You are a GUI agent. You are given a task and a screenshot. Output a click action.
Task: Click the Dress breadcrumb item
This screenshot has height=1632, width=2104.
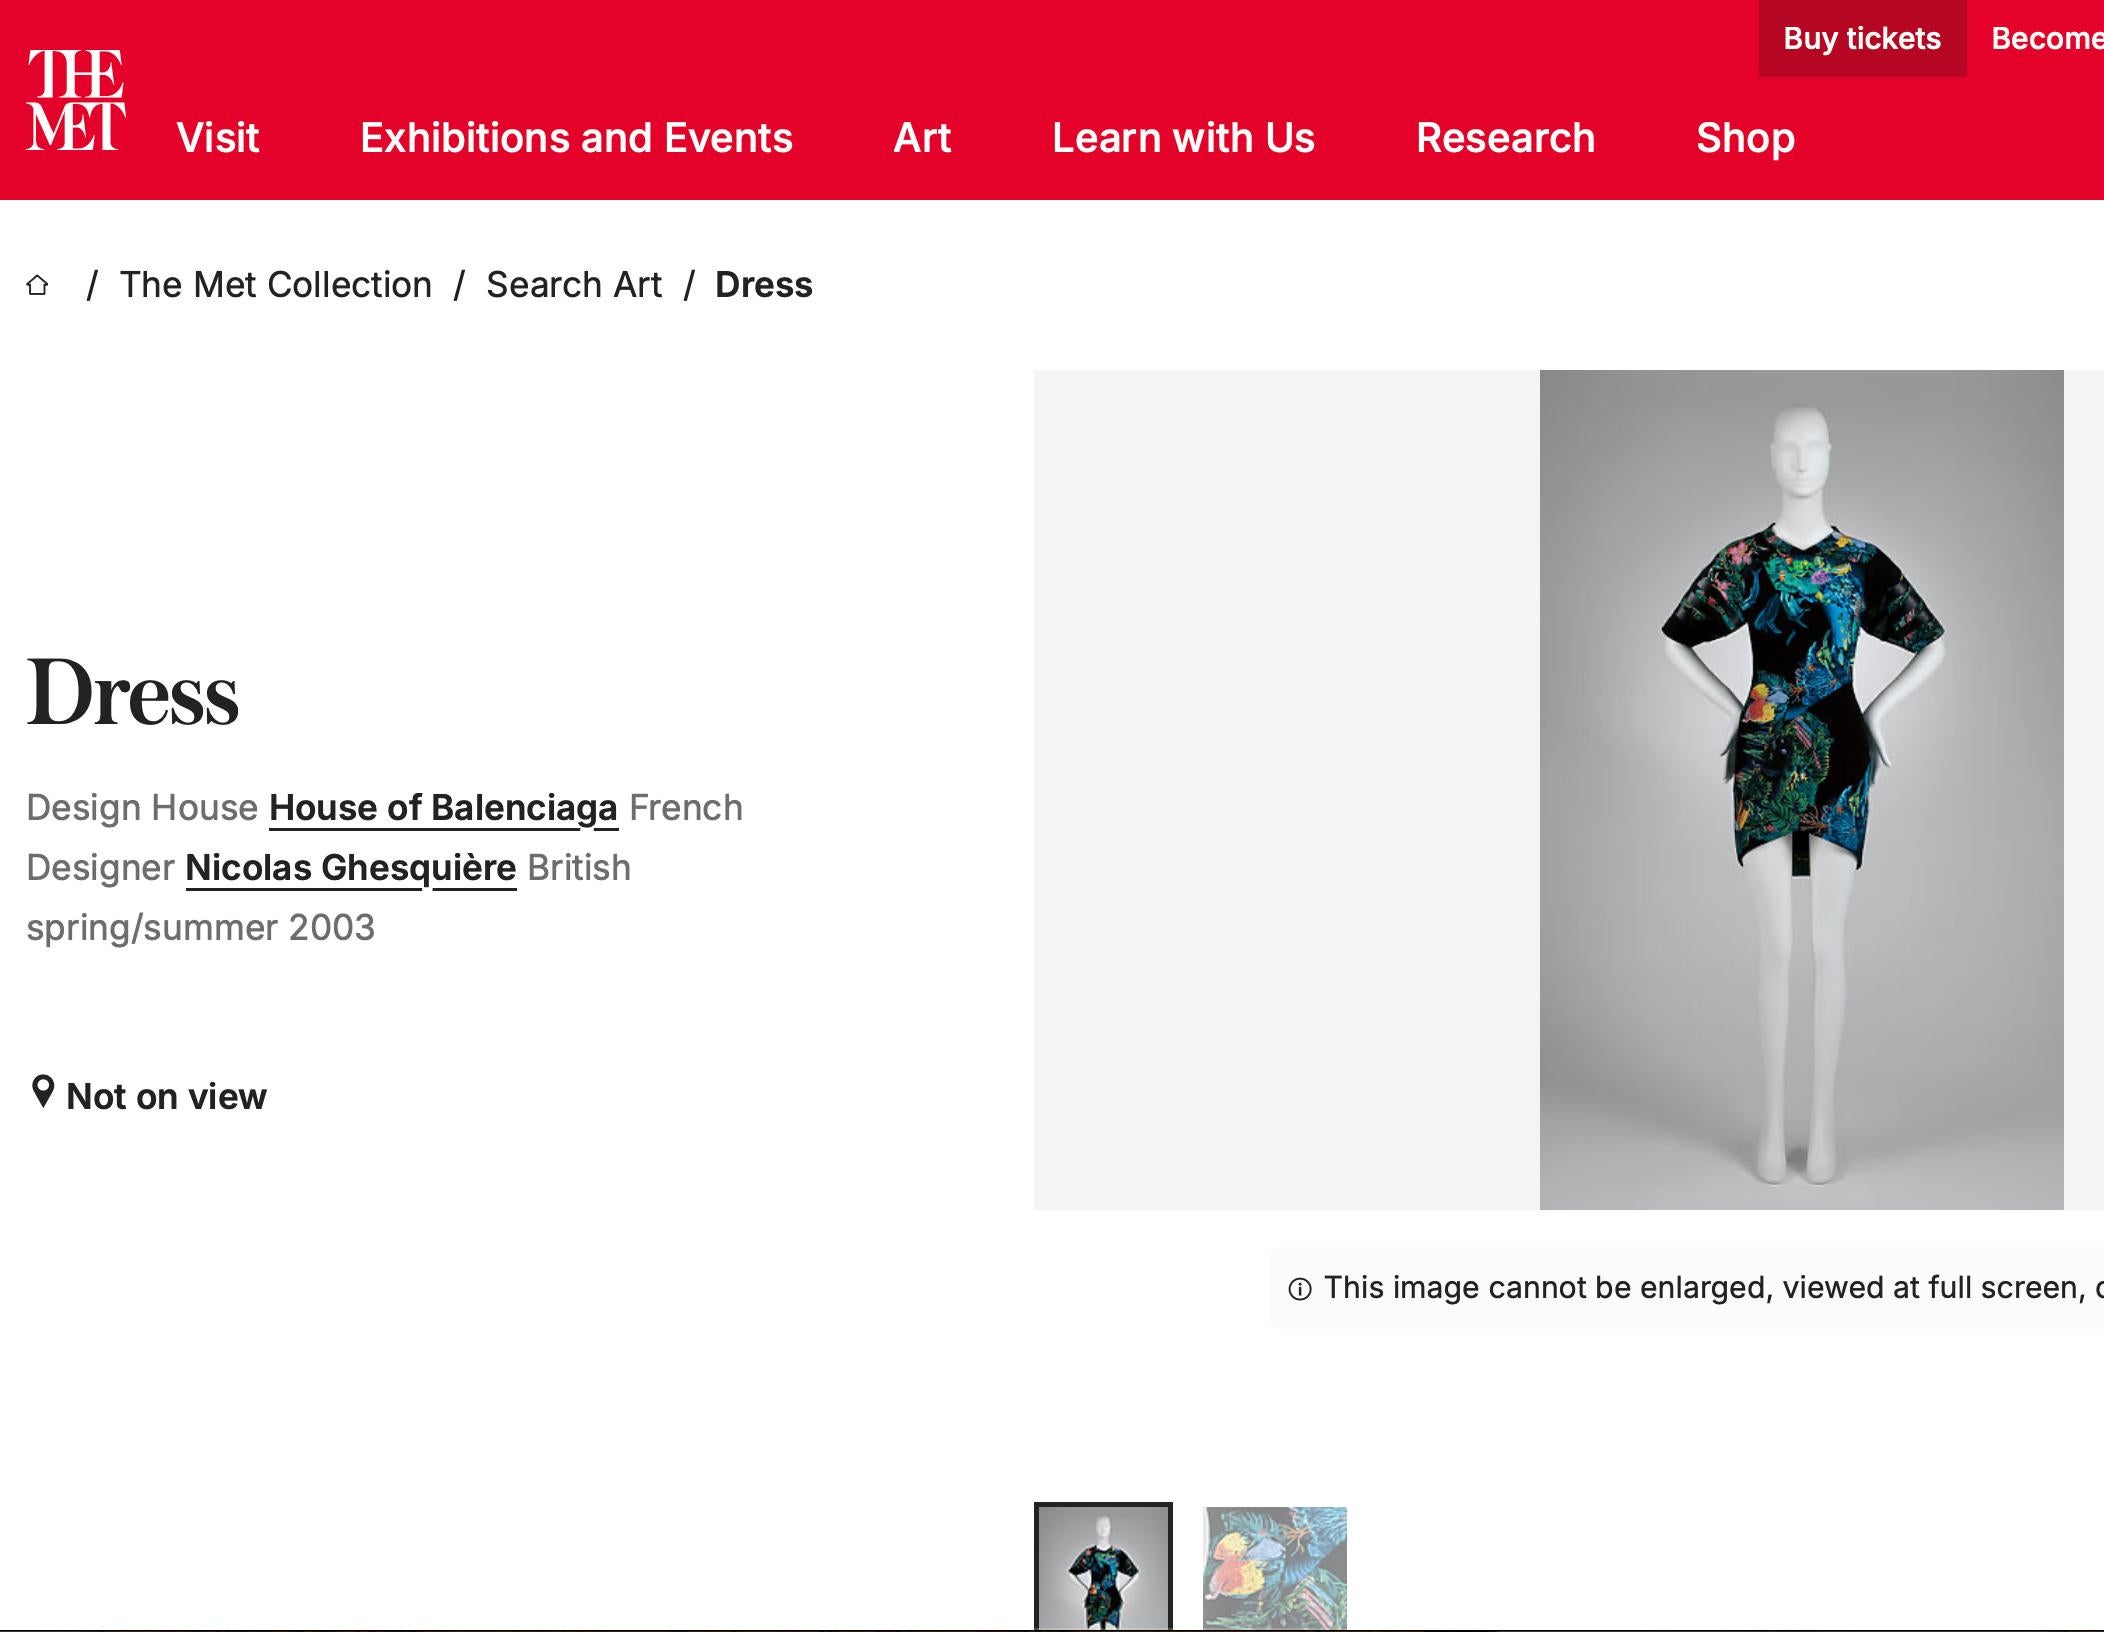coord(763,285)
